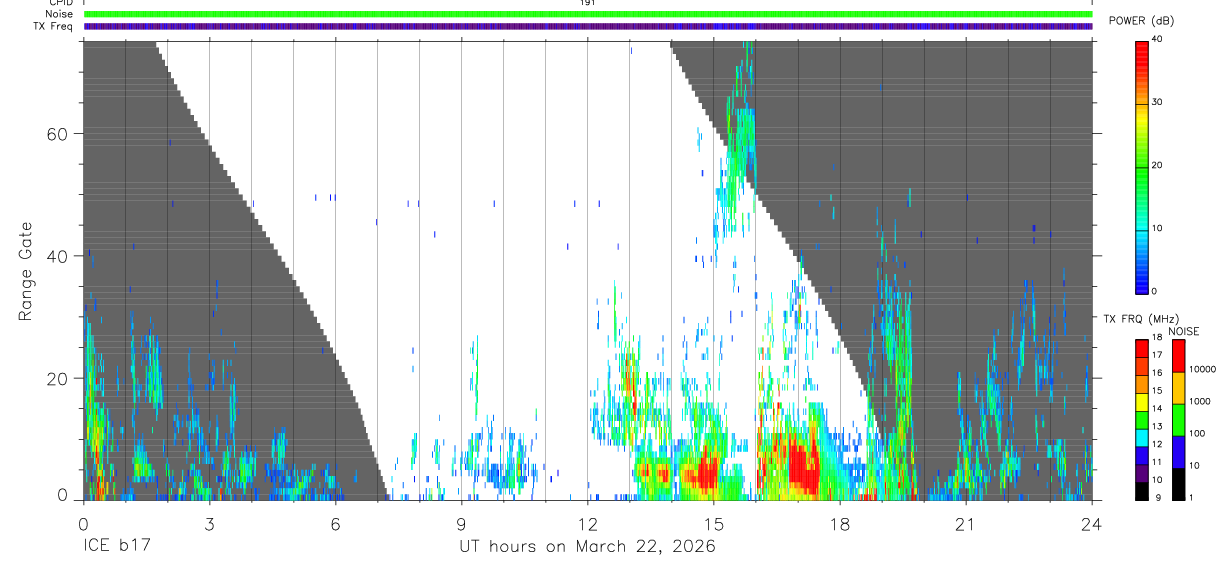Viewport: 1228px width, 567px height.
Task: Click the '100' tick on the NOISE scale
Action: click(x=1197, y=434)
